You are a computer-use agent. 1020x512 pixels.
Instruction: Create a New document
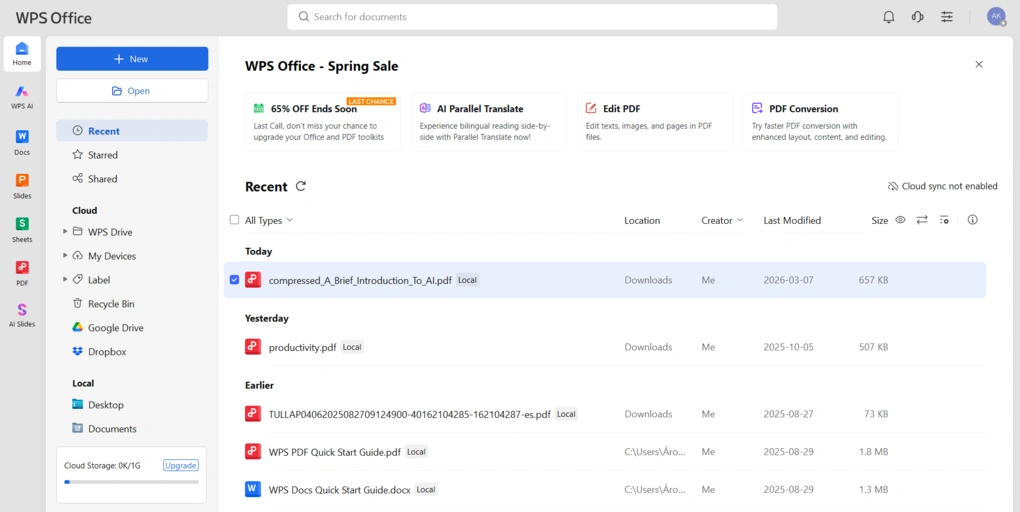(x=132, y=59)
